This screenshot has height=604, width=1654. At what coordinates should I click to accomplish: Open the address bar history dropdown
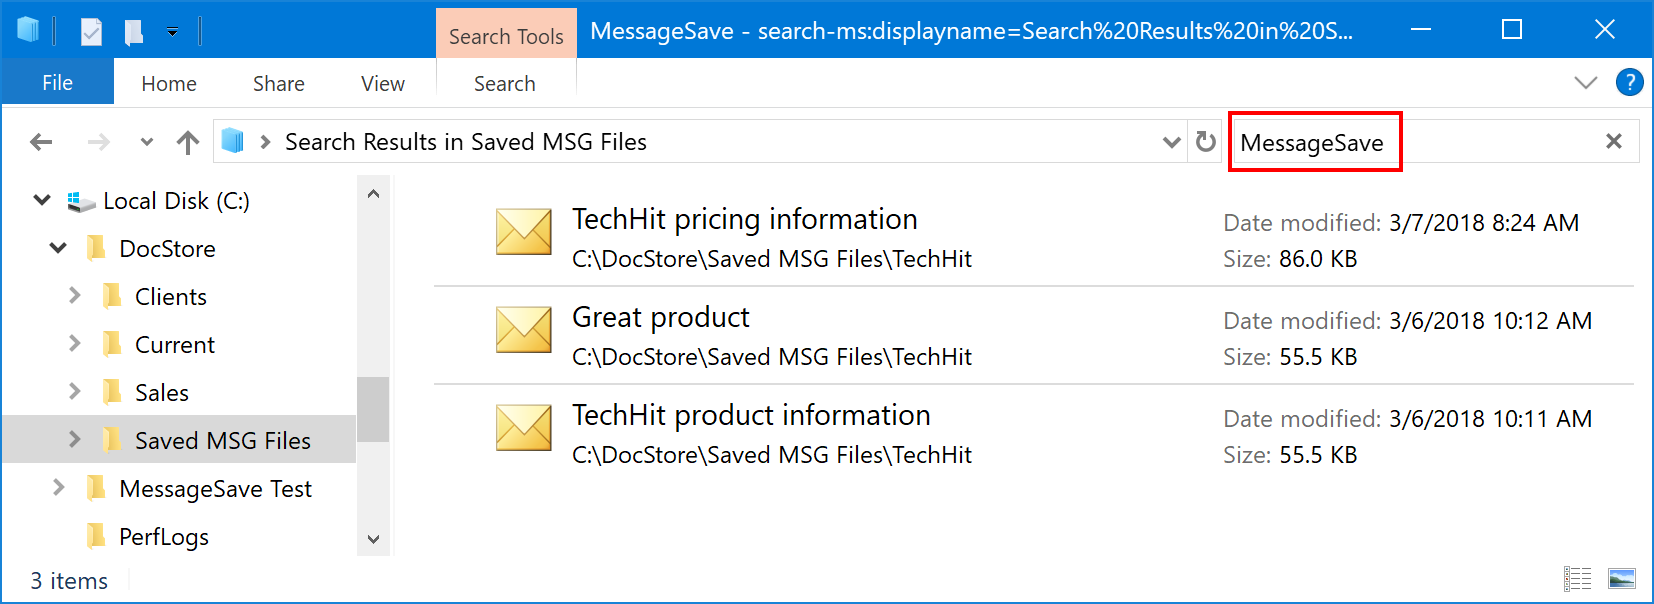1172,142
